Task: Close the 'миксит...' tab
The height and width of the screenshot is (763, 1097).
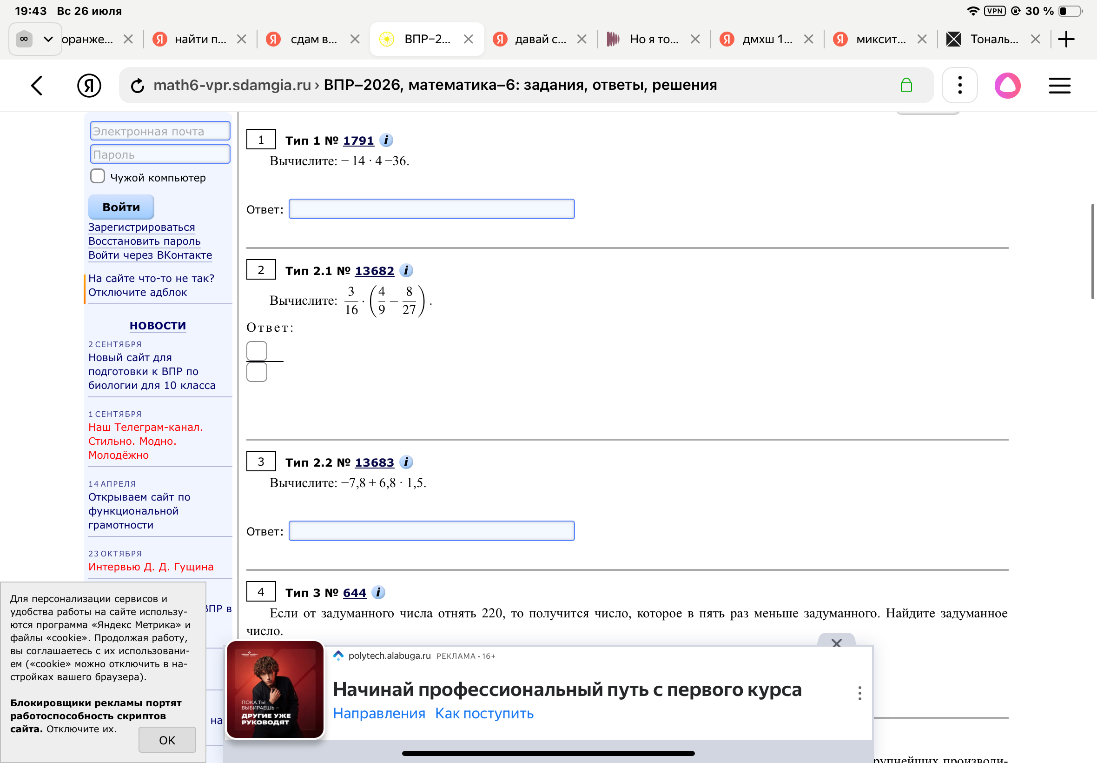Action: (922, 39)
